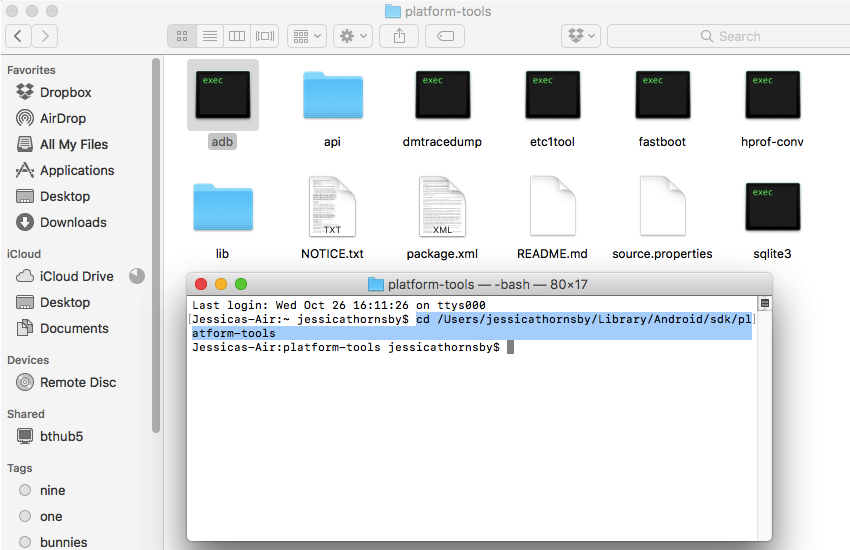Click the Terminal prompt cursor line
The image size is (850, 550).
[353, 347]
